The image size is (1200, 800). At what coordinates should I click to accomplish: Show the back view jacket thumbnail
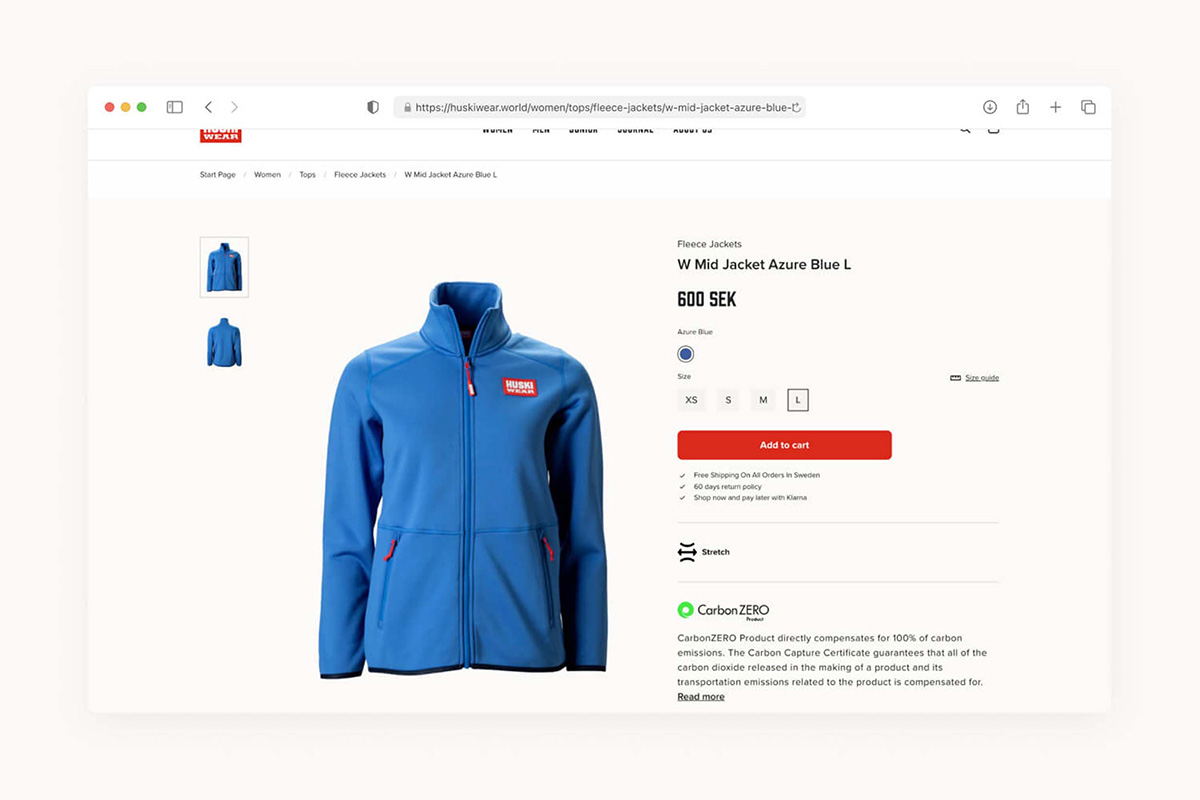pyautogui.click(x=224, y=343)
